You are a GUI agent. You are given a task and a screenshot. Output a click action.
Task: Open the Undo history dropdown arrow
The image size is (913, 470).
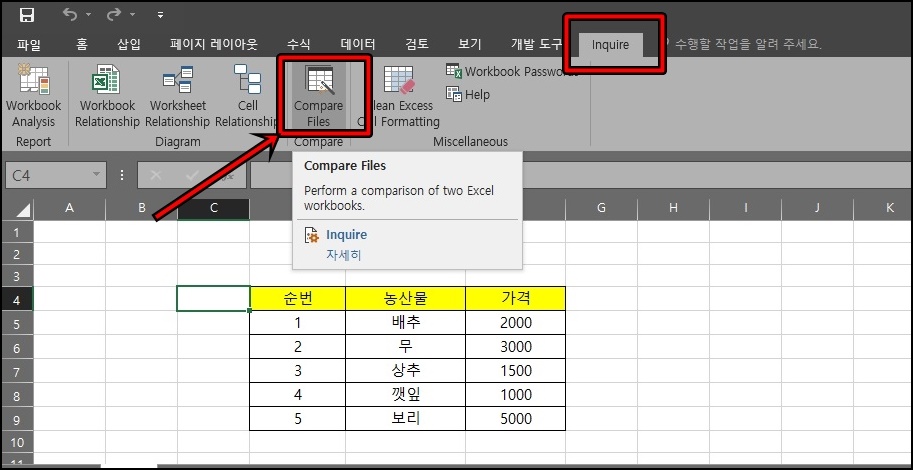coord(89,15)
